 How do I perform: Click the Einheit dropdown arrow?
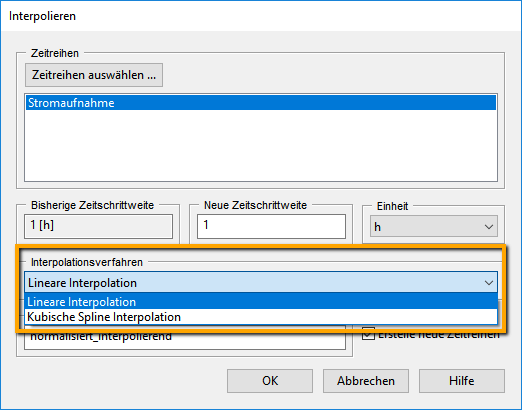click(489, 227)
